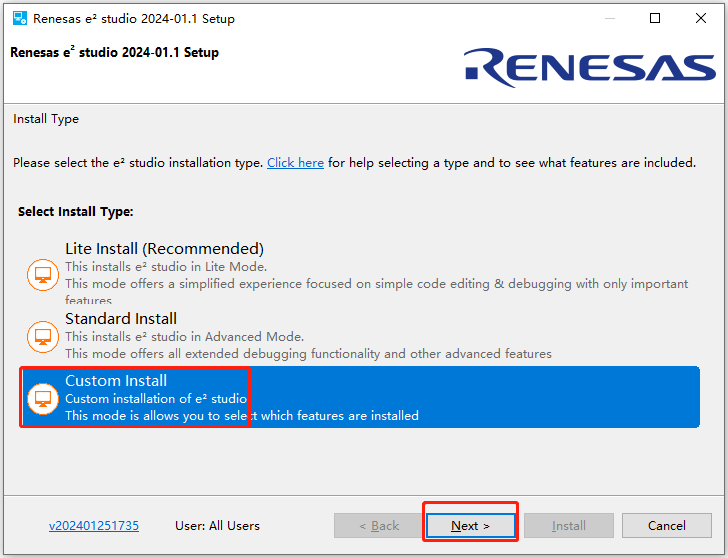Maximize the setup window
Viewport: 728px width, 558px height.
click(655, 18)
